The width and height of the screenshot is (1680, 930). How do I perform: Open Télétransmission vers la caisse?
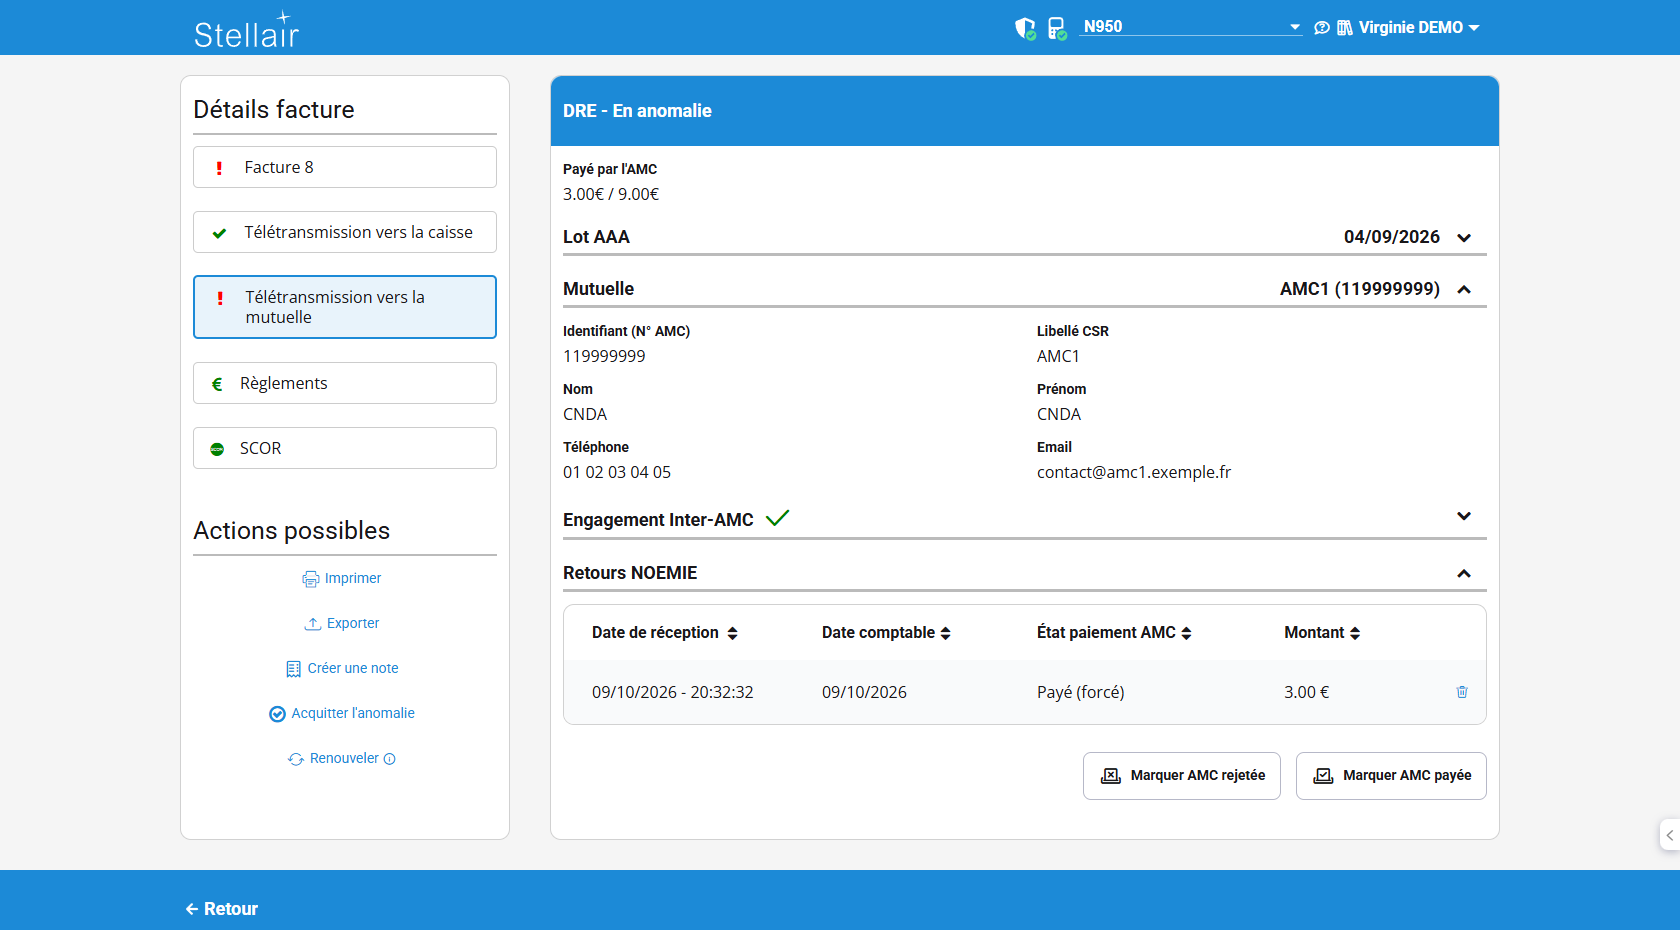point(345,232)
